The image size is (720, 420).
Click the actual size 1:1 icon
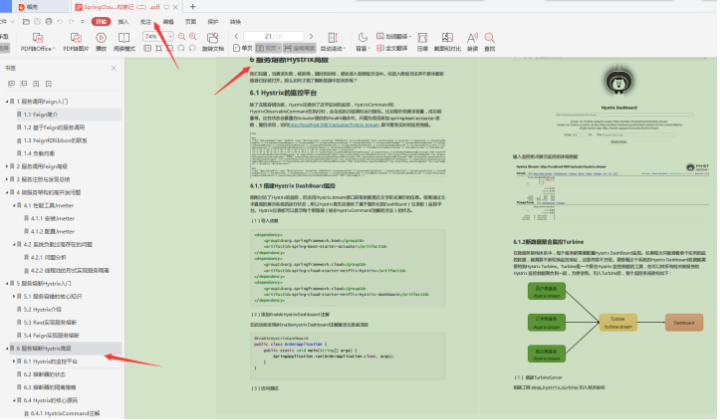coord(147,48)
